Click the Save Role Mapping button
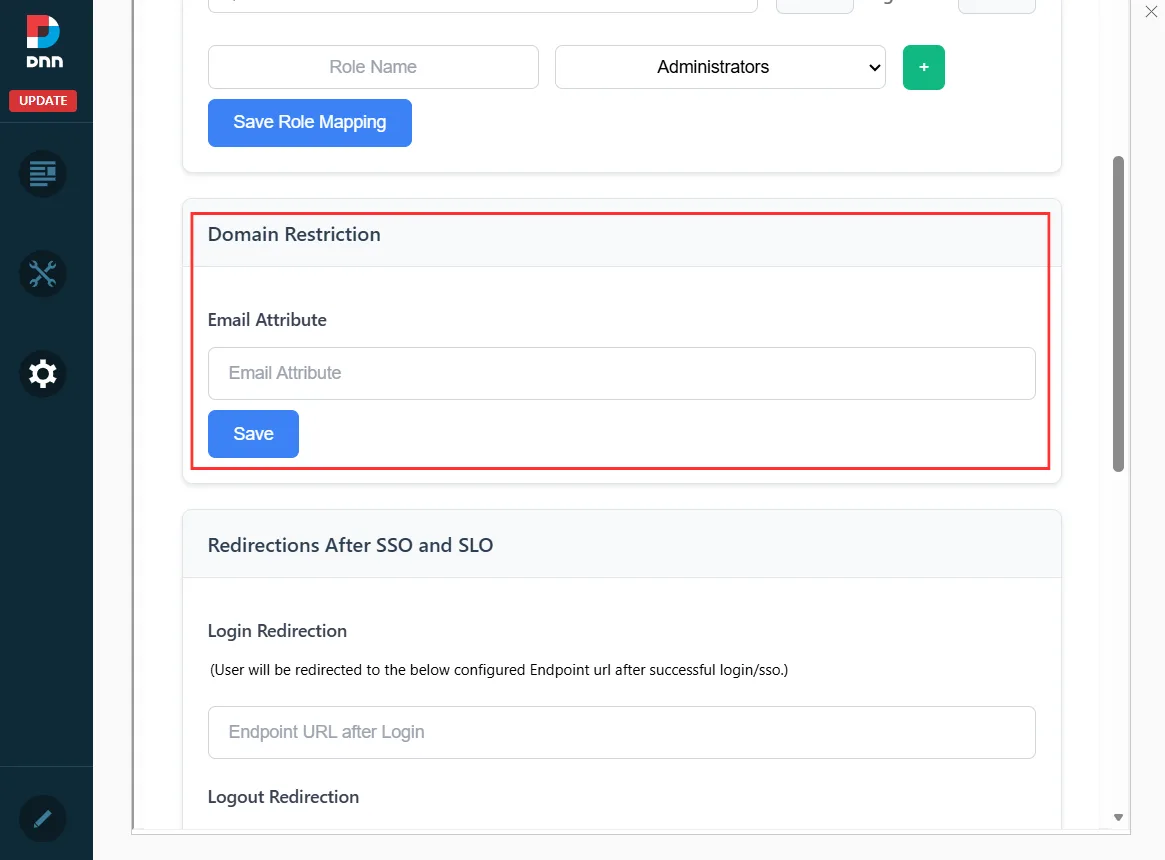This screenshot has height=860, width=1165. [310, 123]
